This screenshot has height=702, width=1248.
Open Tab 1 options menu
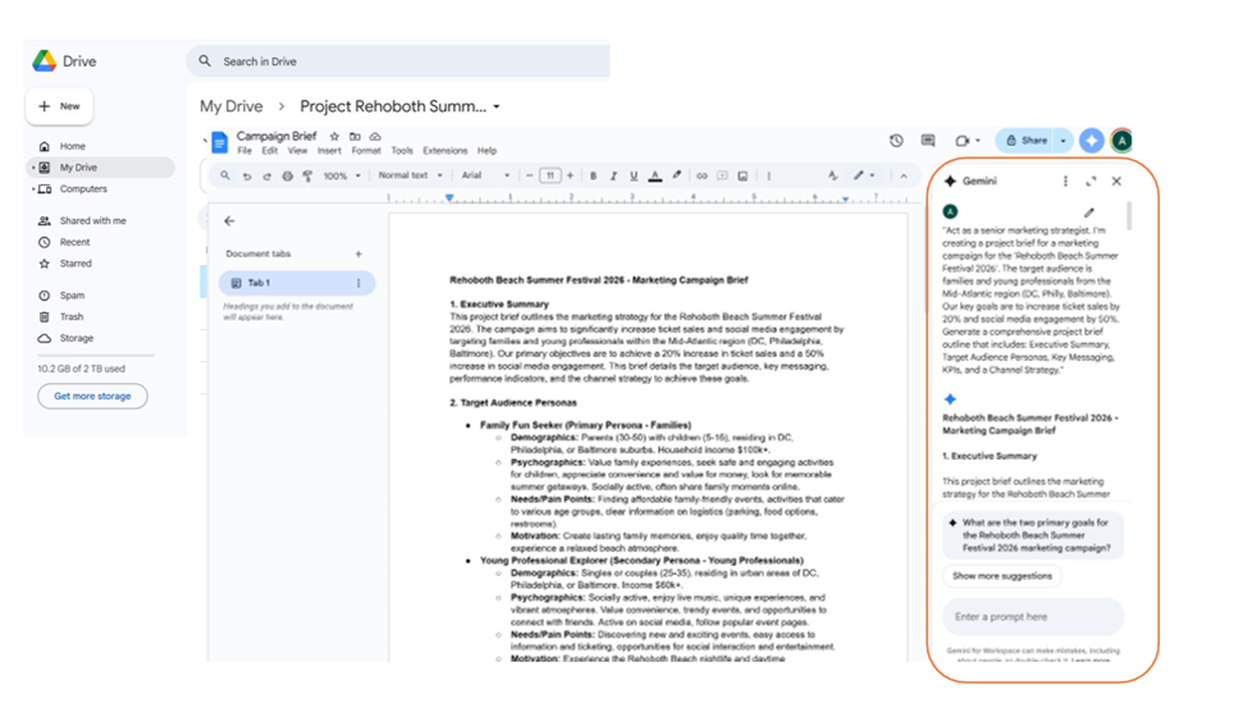[x=359, y=283]
